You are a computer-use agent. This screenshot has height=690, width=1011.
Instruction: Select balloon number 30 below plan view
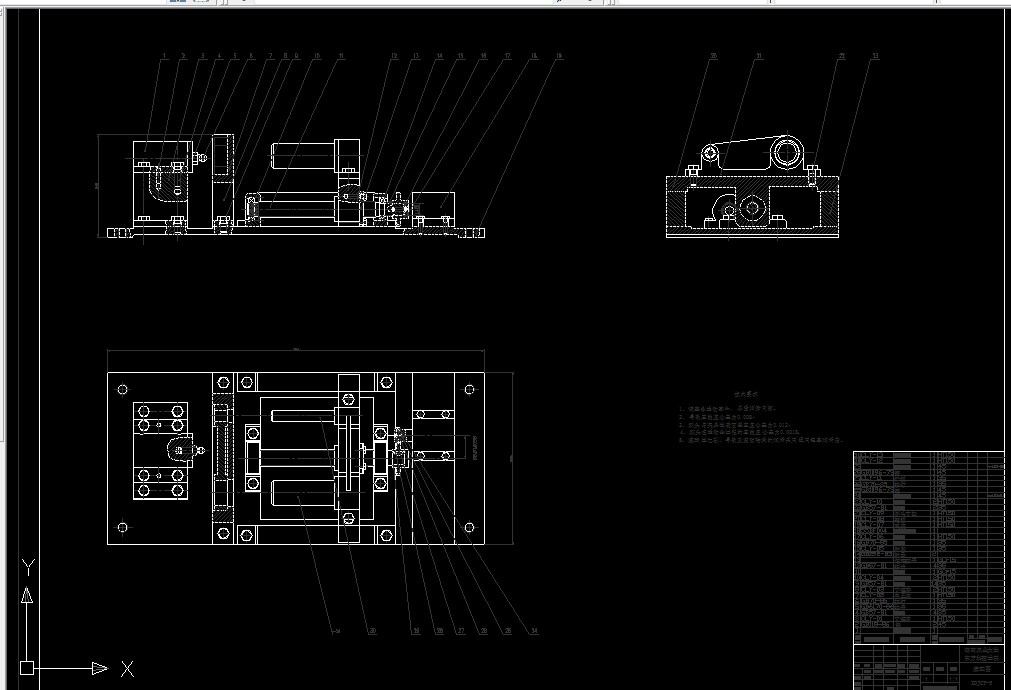coord(372,631)
